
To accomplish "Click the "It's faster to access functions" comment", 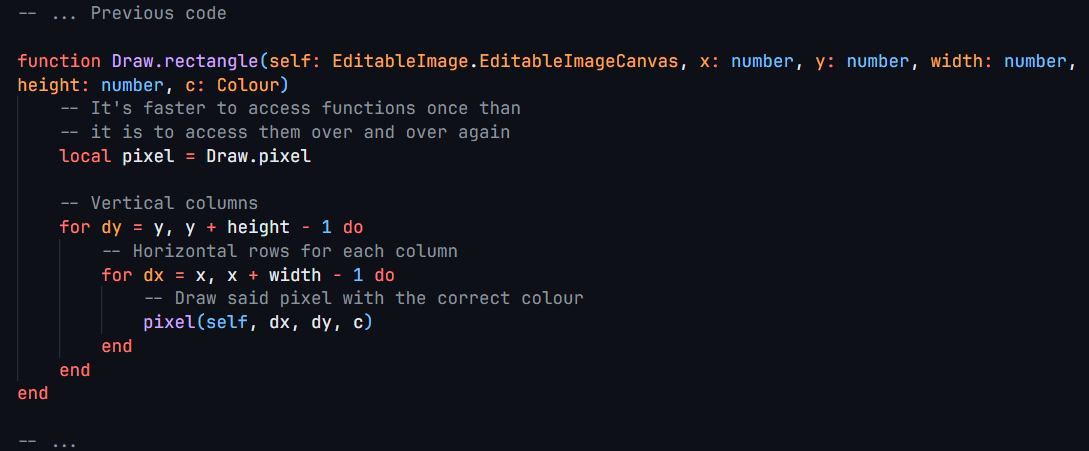I will coord(290,108).
